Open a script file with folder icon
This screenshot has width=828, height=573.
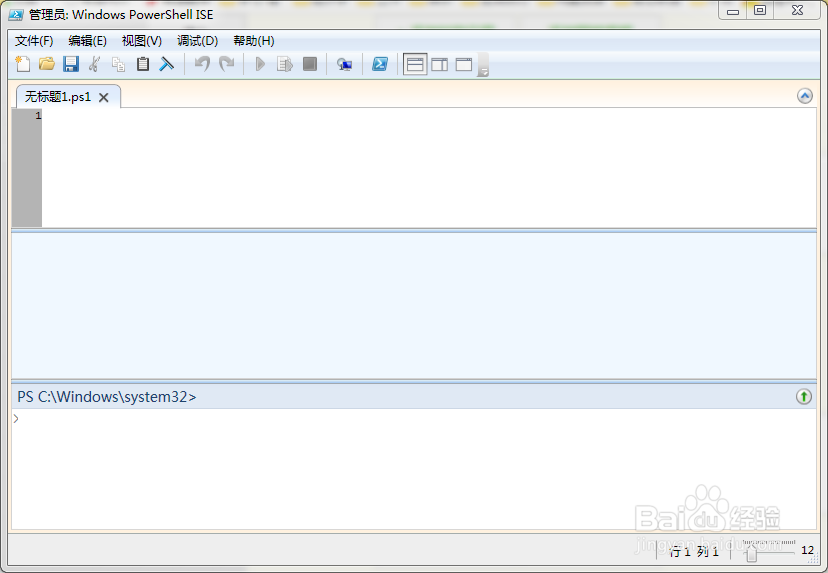(46, 64)
